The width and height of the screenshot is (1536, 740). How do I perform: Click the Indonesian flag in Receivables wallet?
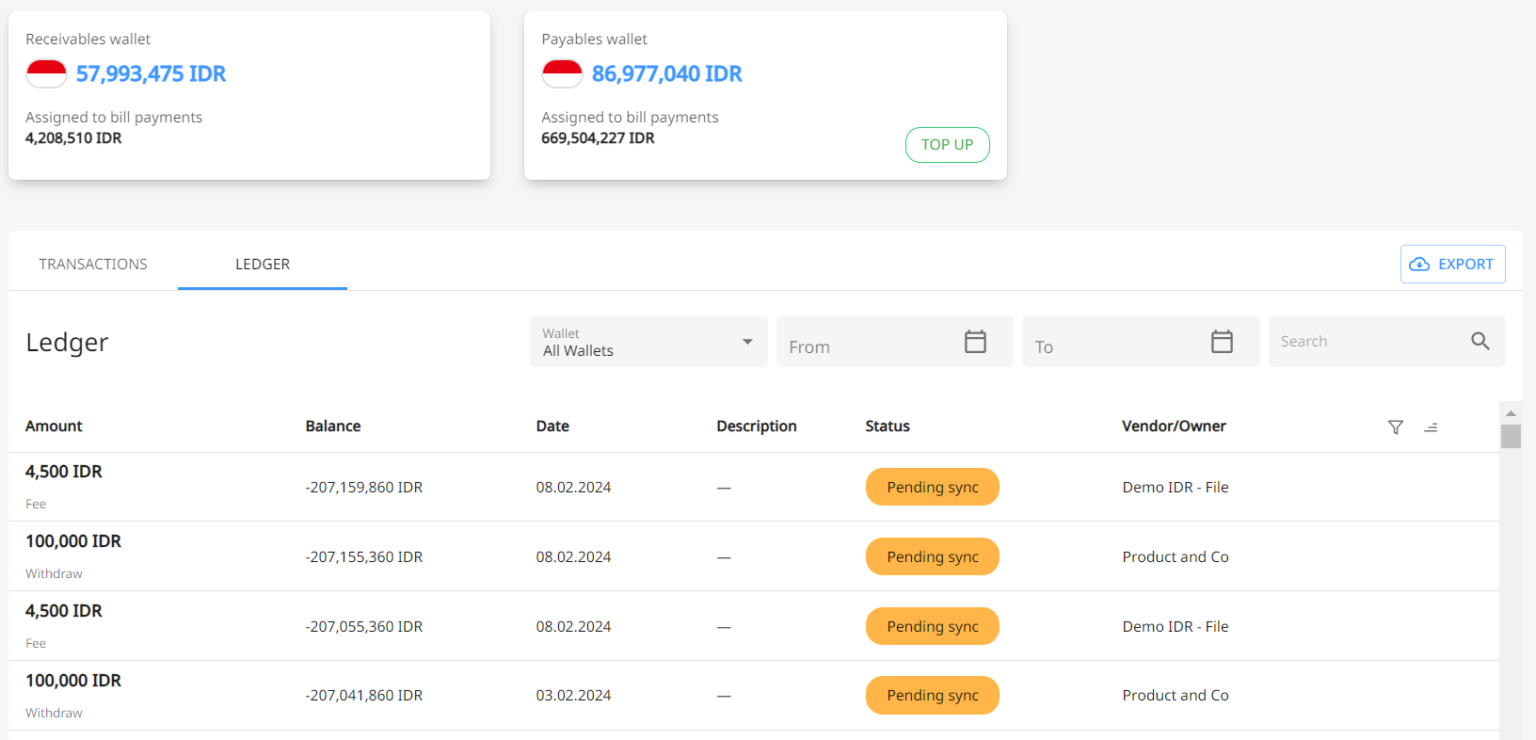(46, 73)
